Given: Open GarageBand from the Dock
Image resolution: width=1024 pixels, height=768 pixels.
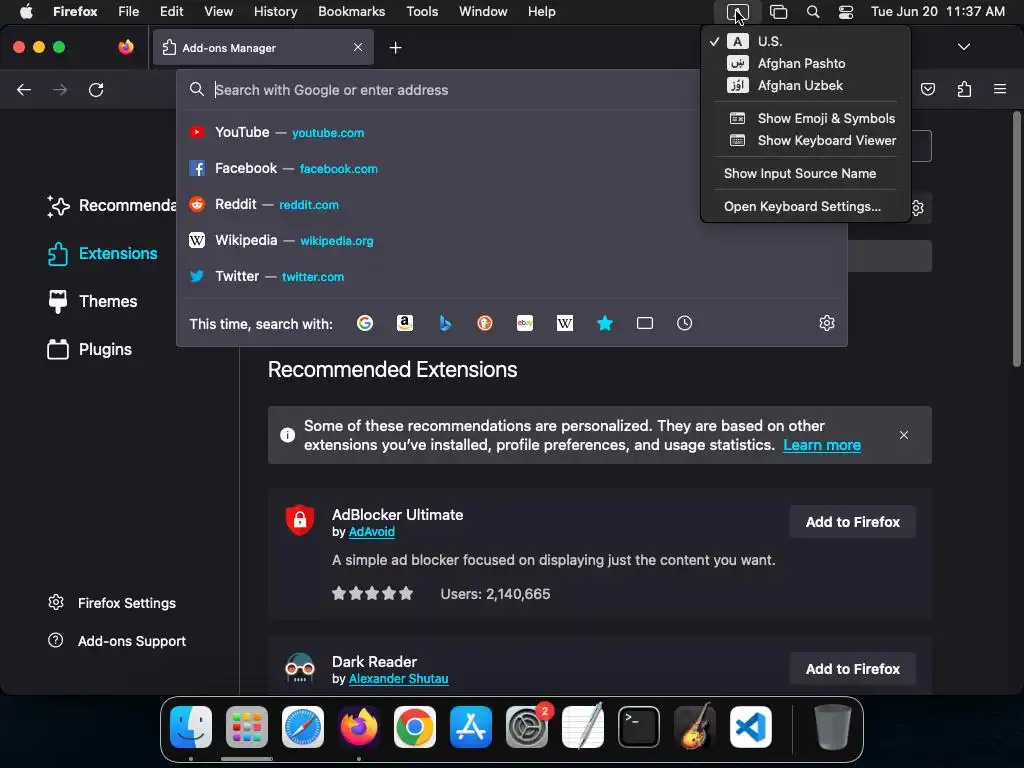Looking at the screenshot, I should click(695, 727).
